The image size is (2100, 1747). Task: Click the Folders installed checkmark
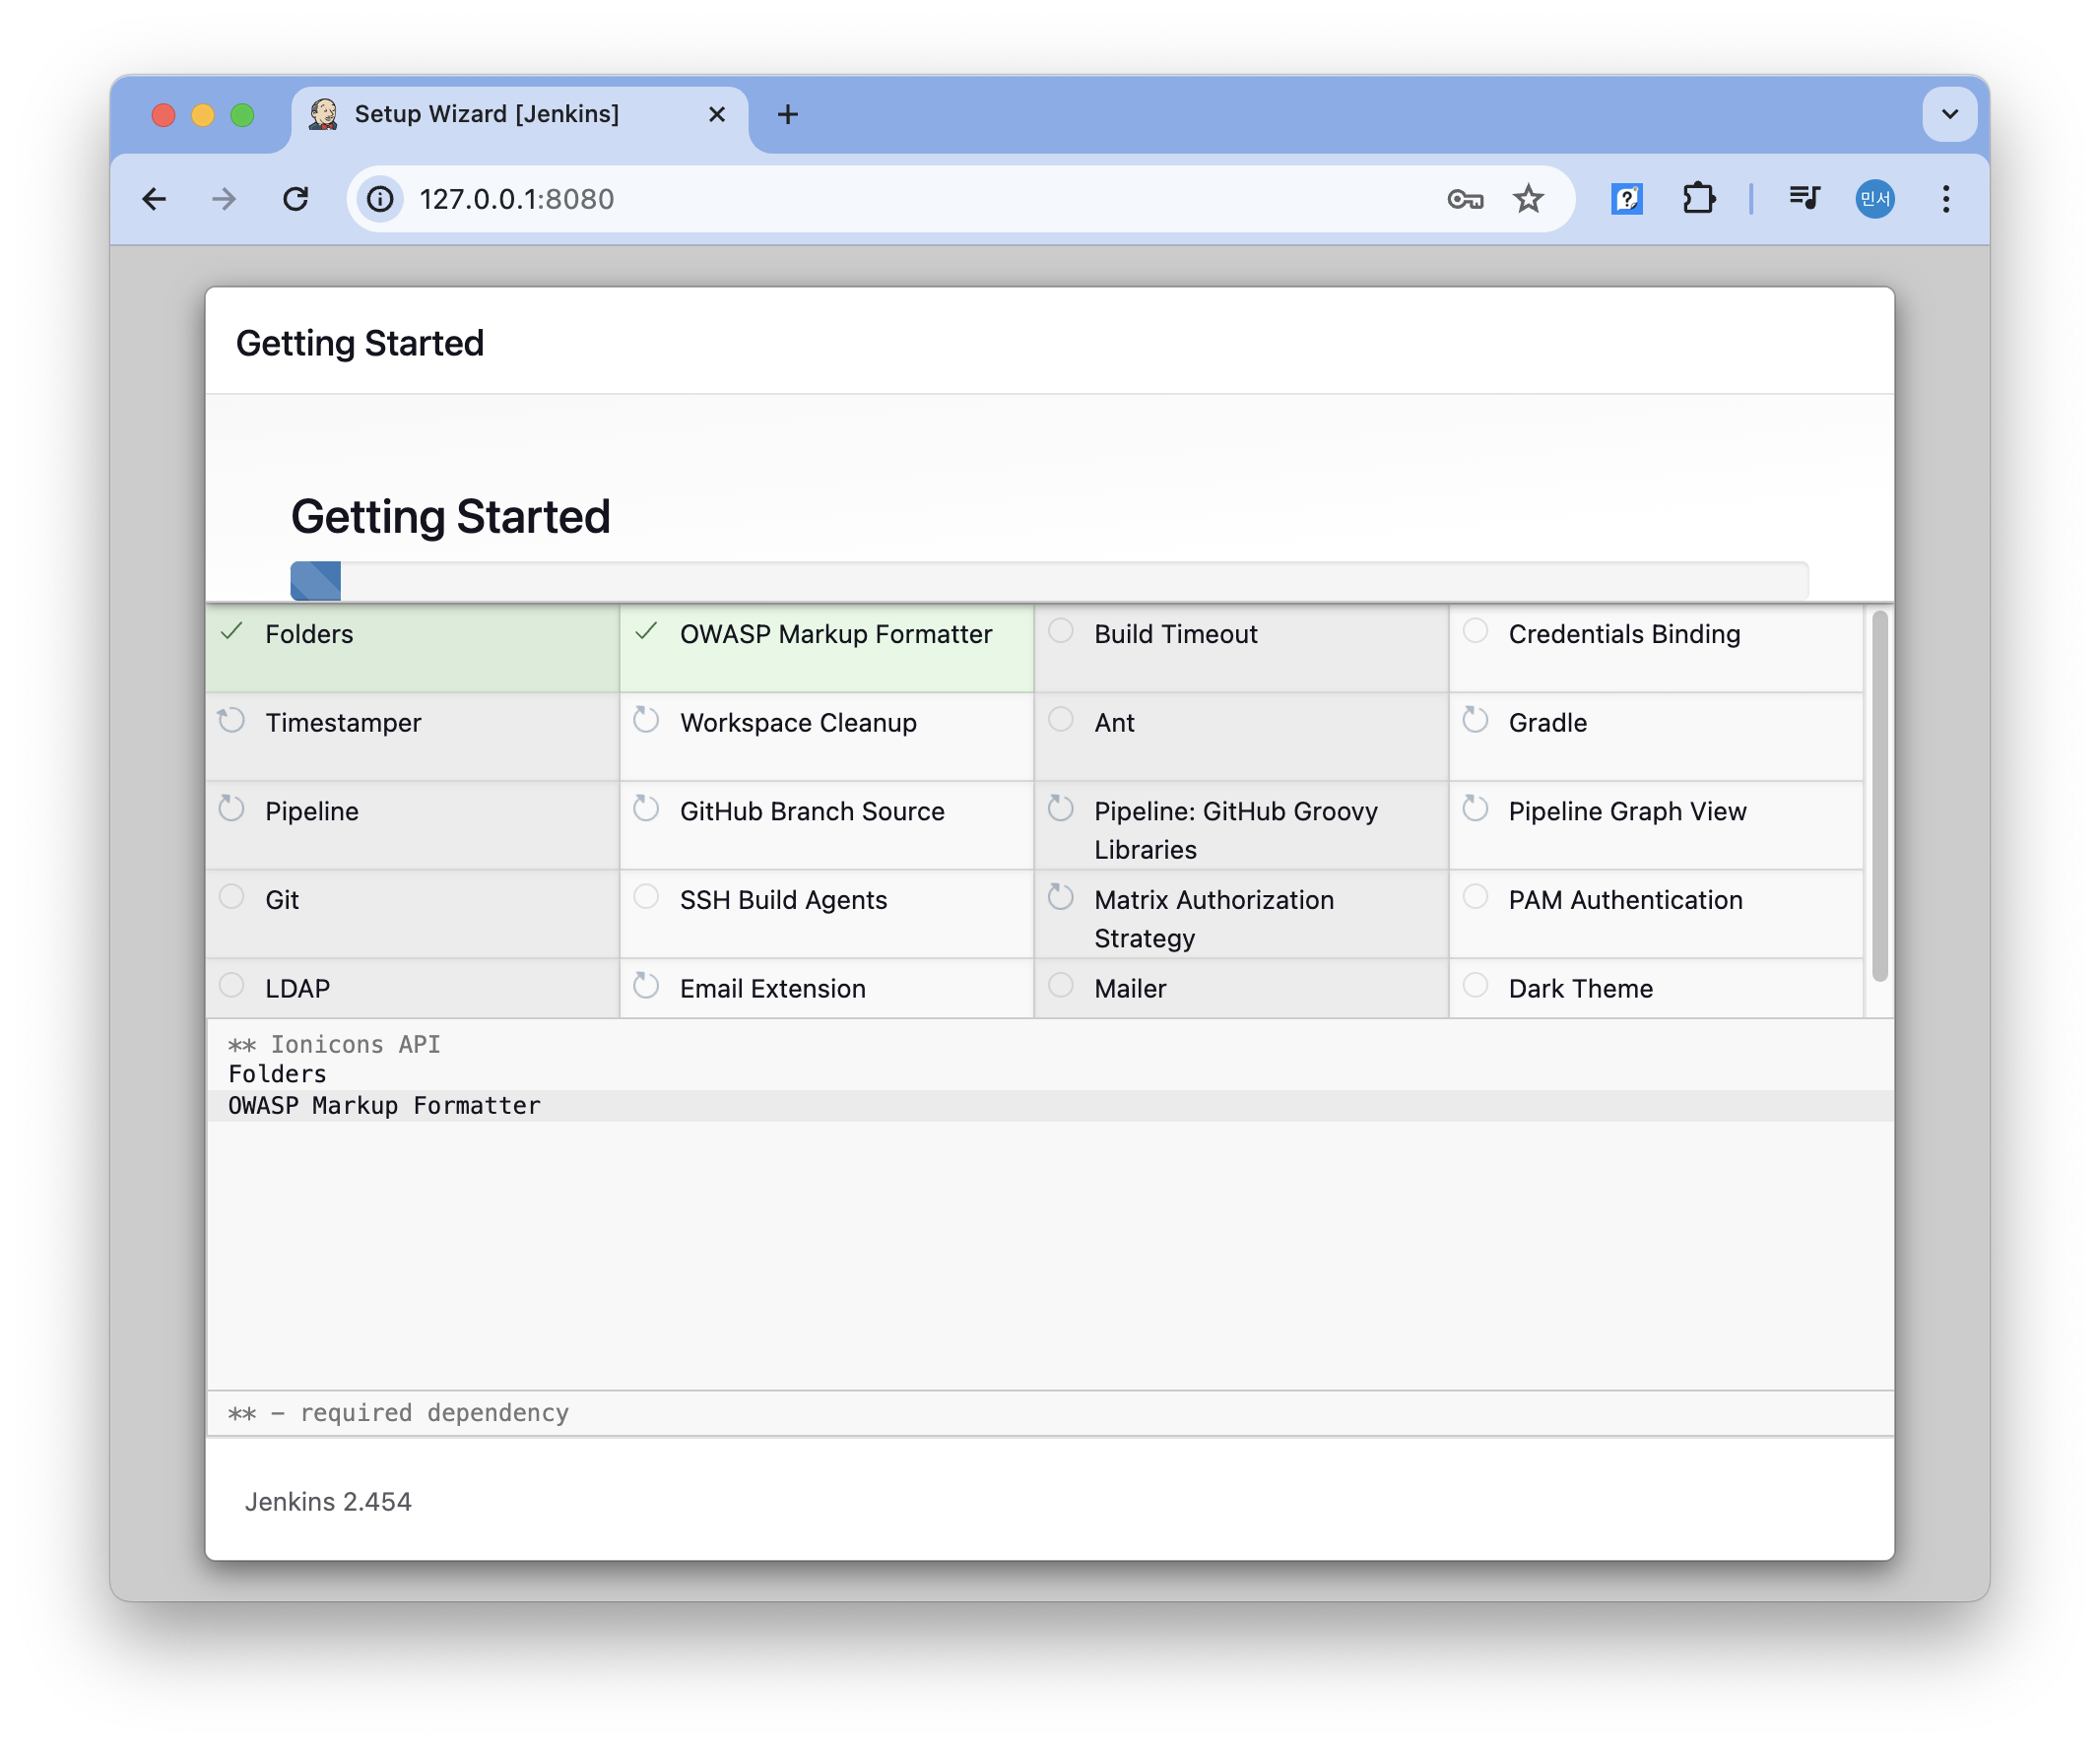click(232, 631)
